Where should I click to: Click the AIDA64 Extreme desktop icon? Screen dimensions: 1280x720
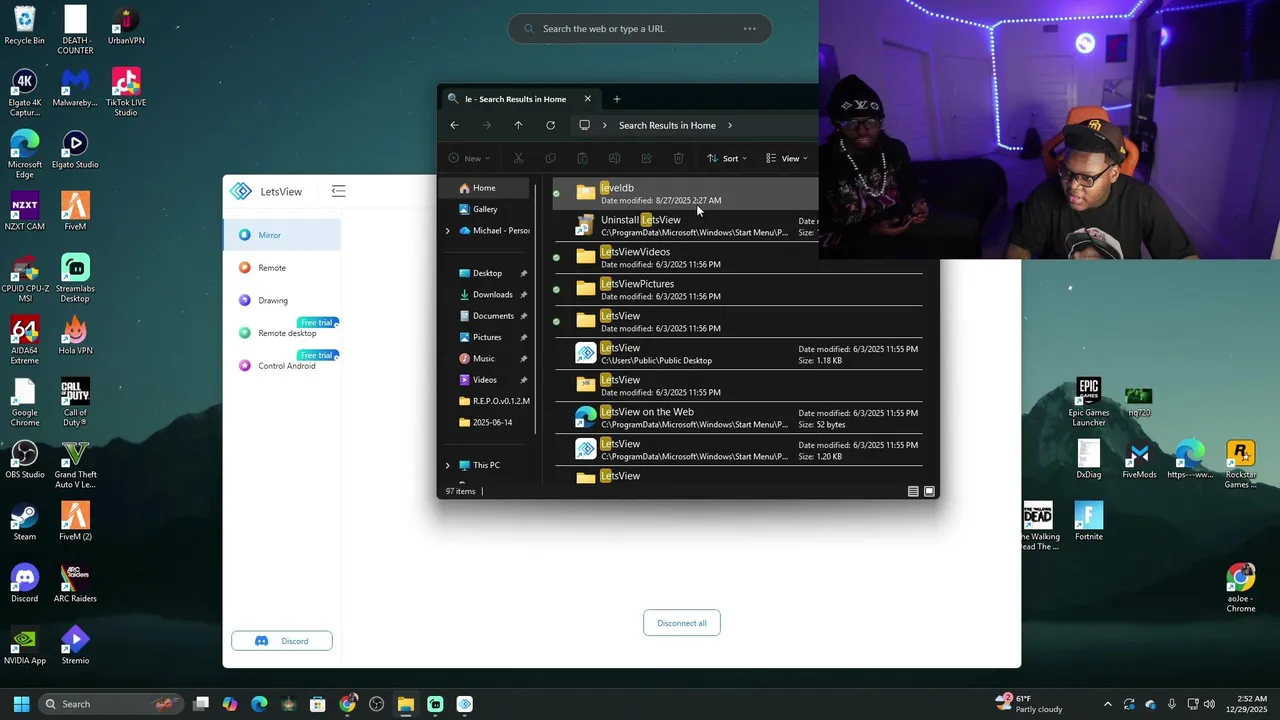coord(24,340)
